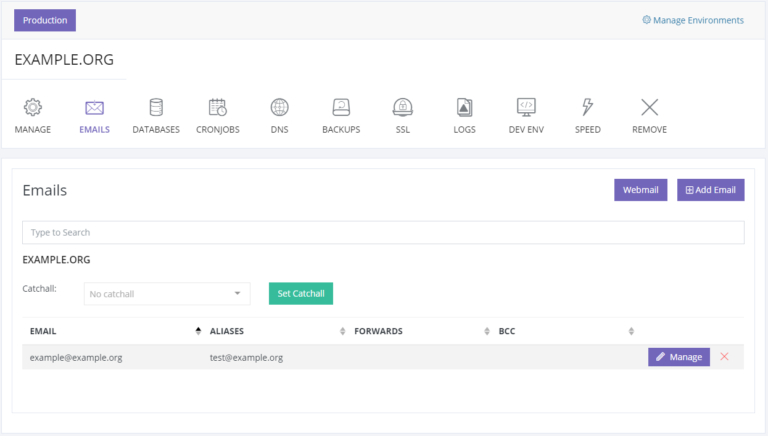Click Manage for example@example.org

(x=679, y=357)
